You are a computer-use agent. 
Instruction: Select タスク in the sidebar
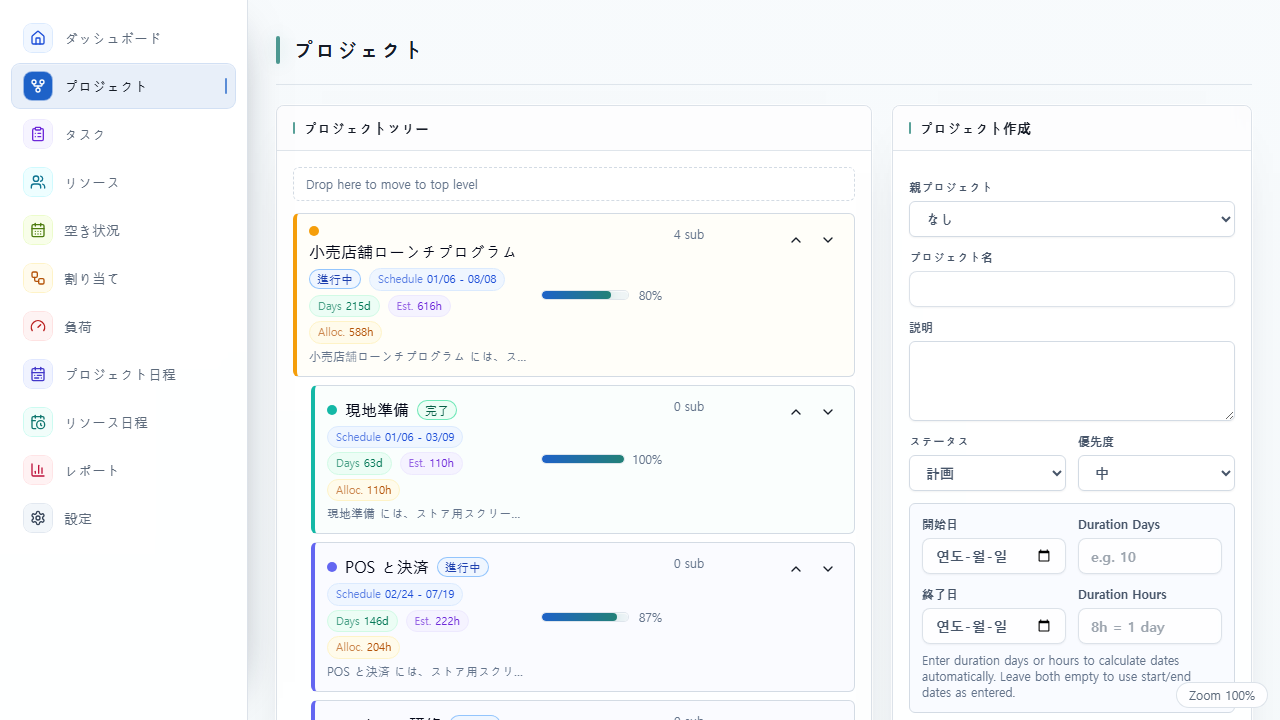click(x=124, y=134)
